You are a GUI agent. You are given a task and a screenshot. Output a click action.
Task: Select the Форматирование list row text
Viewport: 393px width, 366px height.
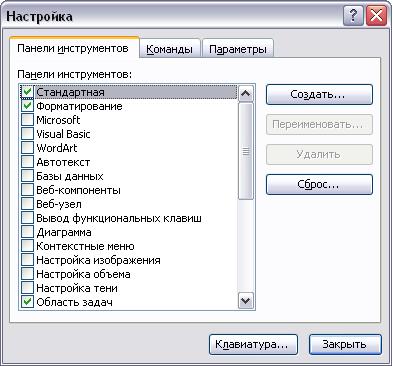click(79, 106)
